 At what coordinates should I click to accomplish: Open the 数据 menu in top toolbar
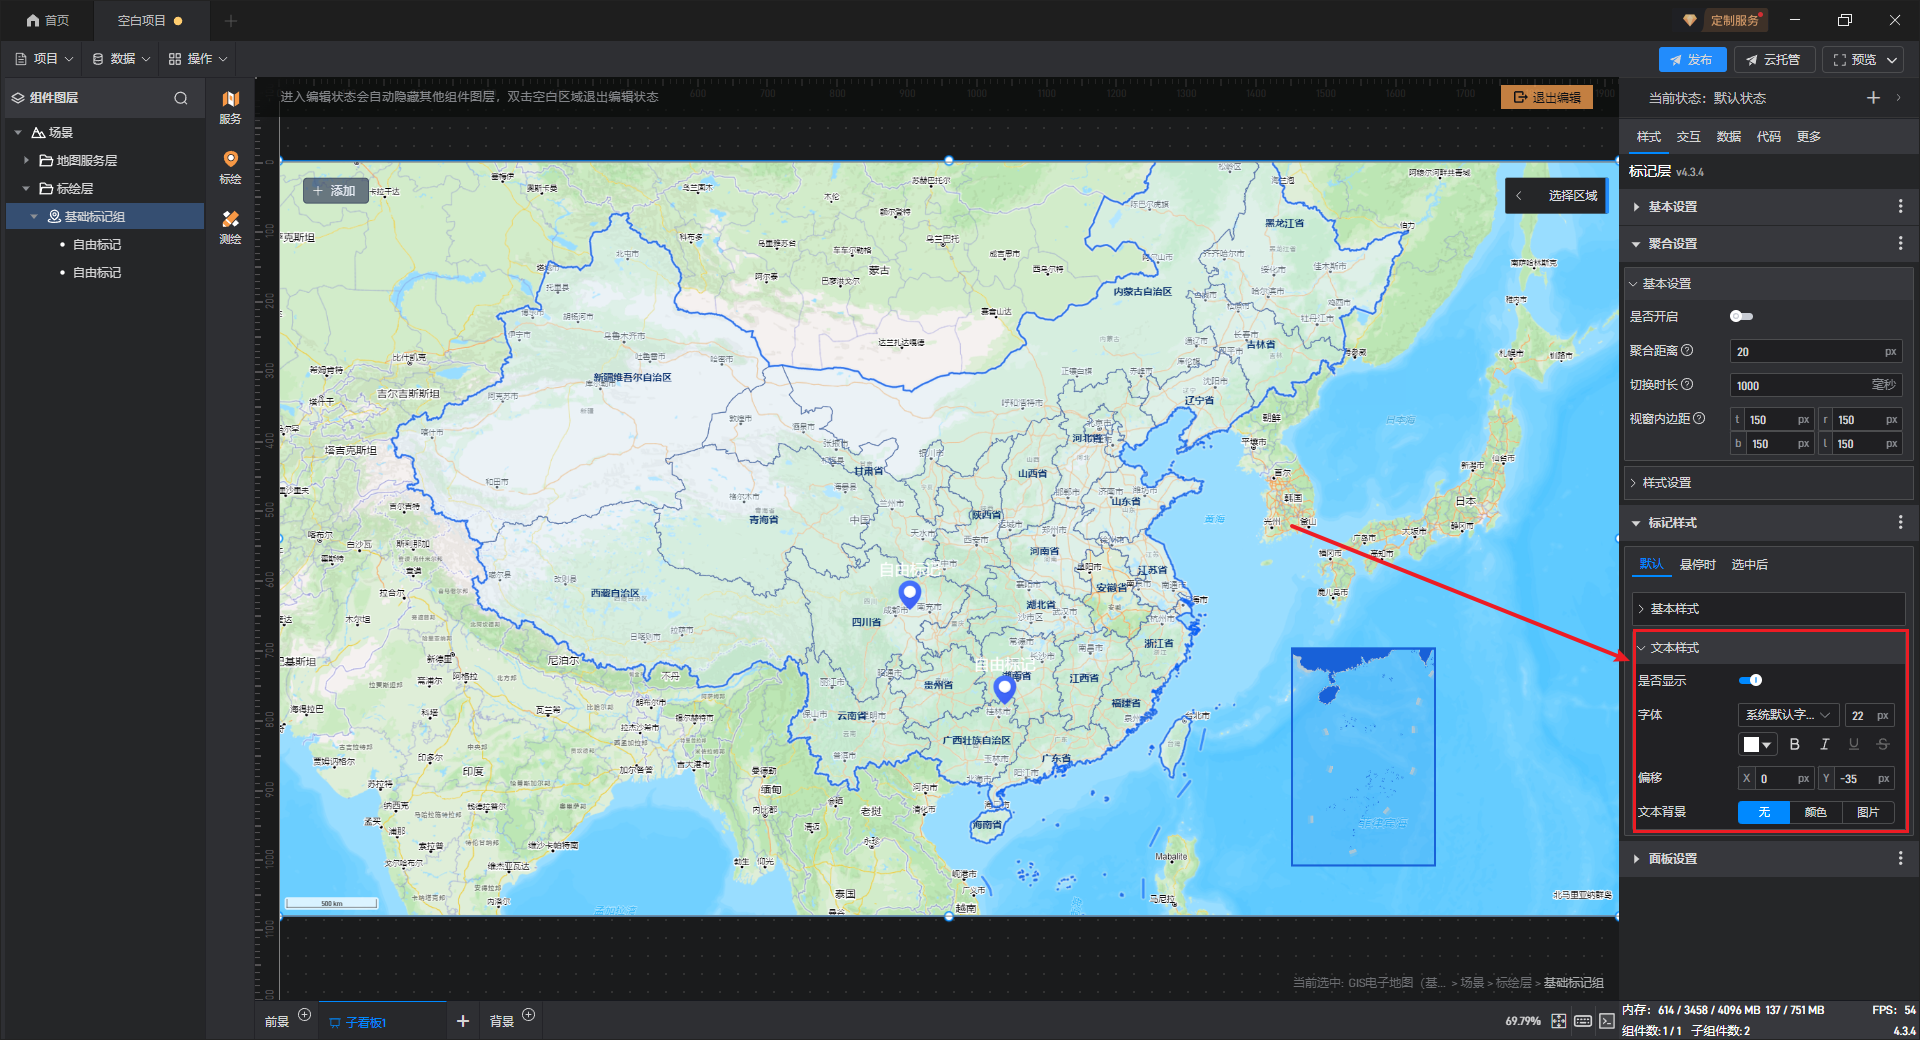[x=121, y=59]
